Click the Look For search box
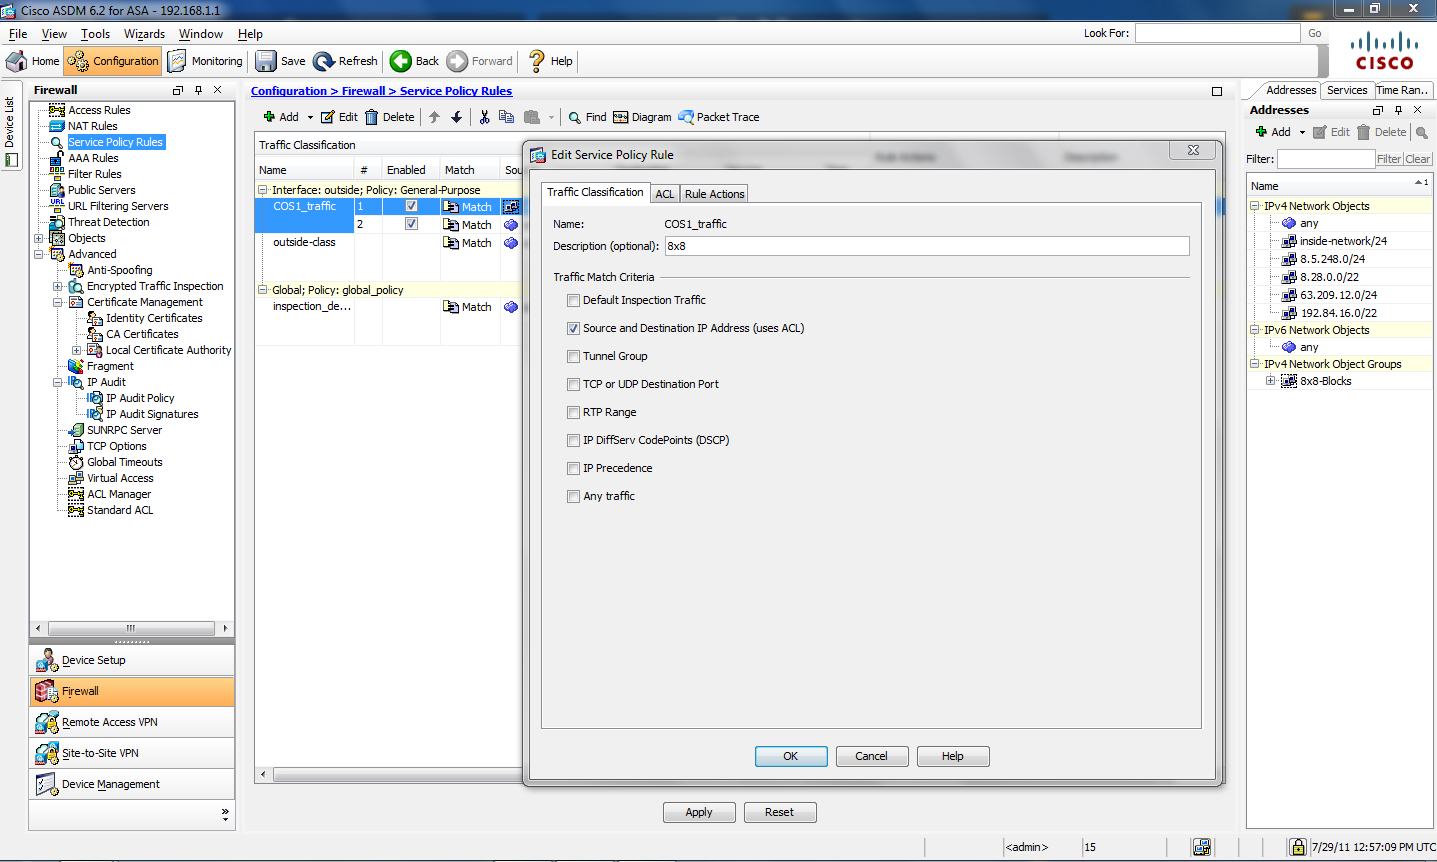Viewport: 1437px width, 862px height. (x=1217, y=33)
